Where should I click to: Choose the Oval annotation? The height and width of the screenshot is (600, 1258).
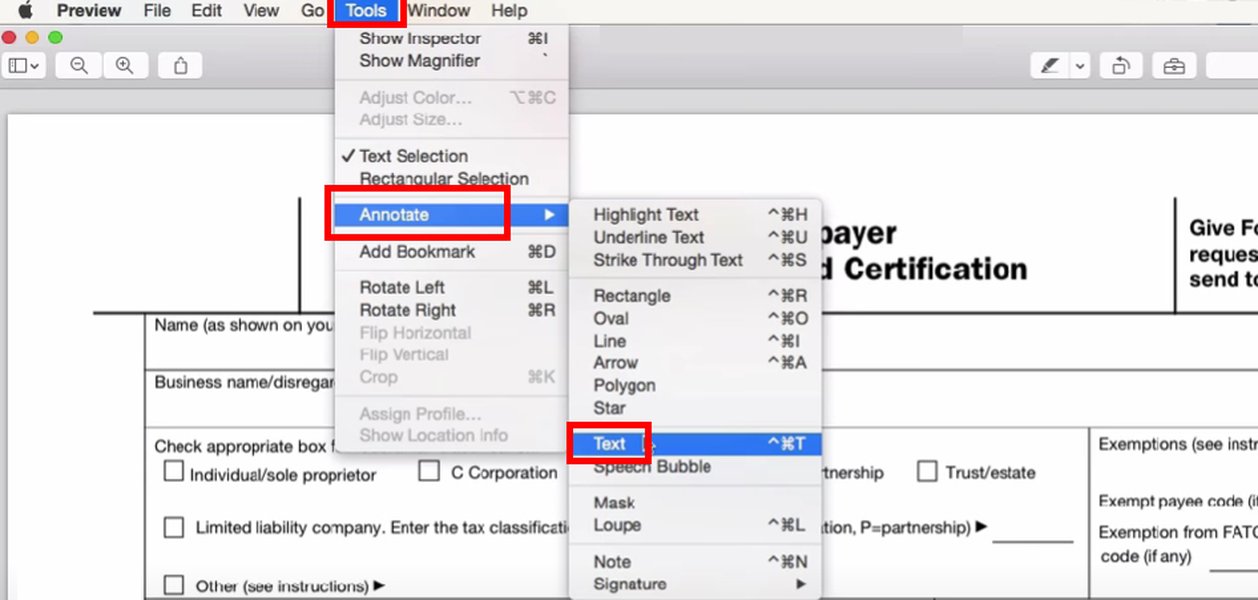point(695,319)
